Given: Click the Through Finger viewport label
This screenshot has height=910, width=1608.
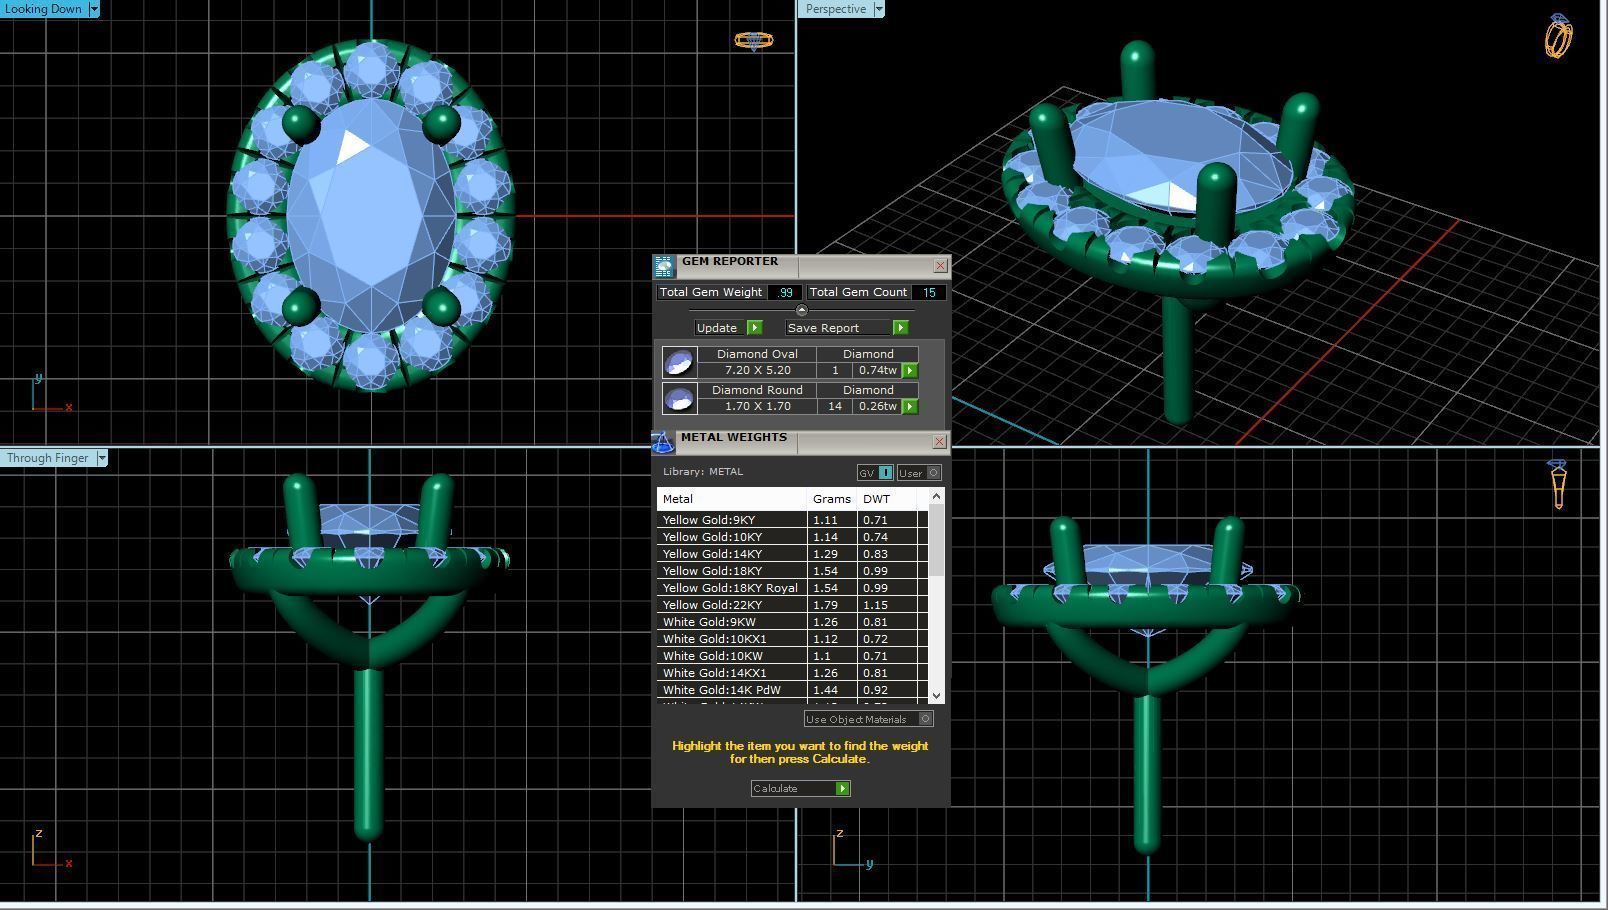Looking at the screenshot, I should [x=47, y=458].
